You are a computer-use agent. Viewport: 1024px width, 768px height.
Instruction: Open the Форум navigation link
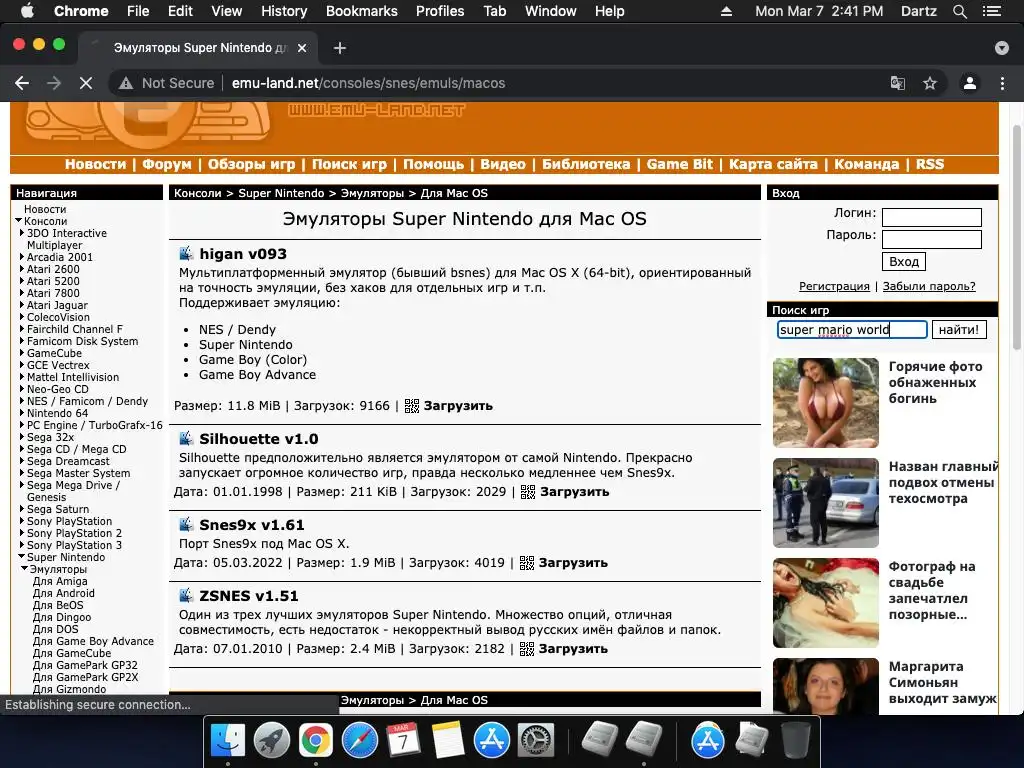pos(167,164)
